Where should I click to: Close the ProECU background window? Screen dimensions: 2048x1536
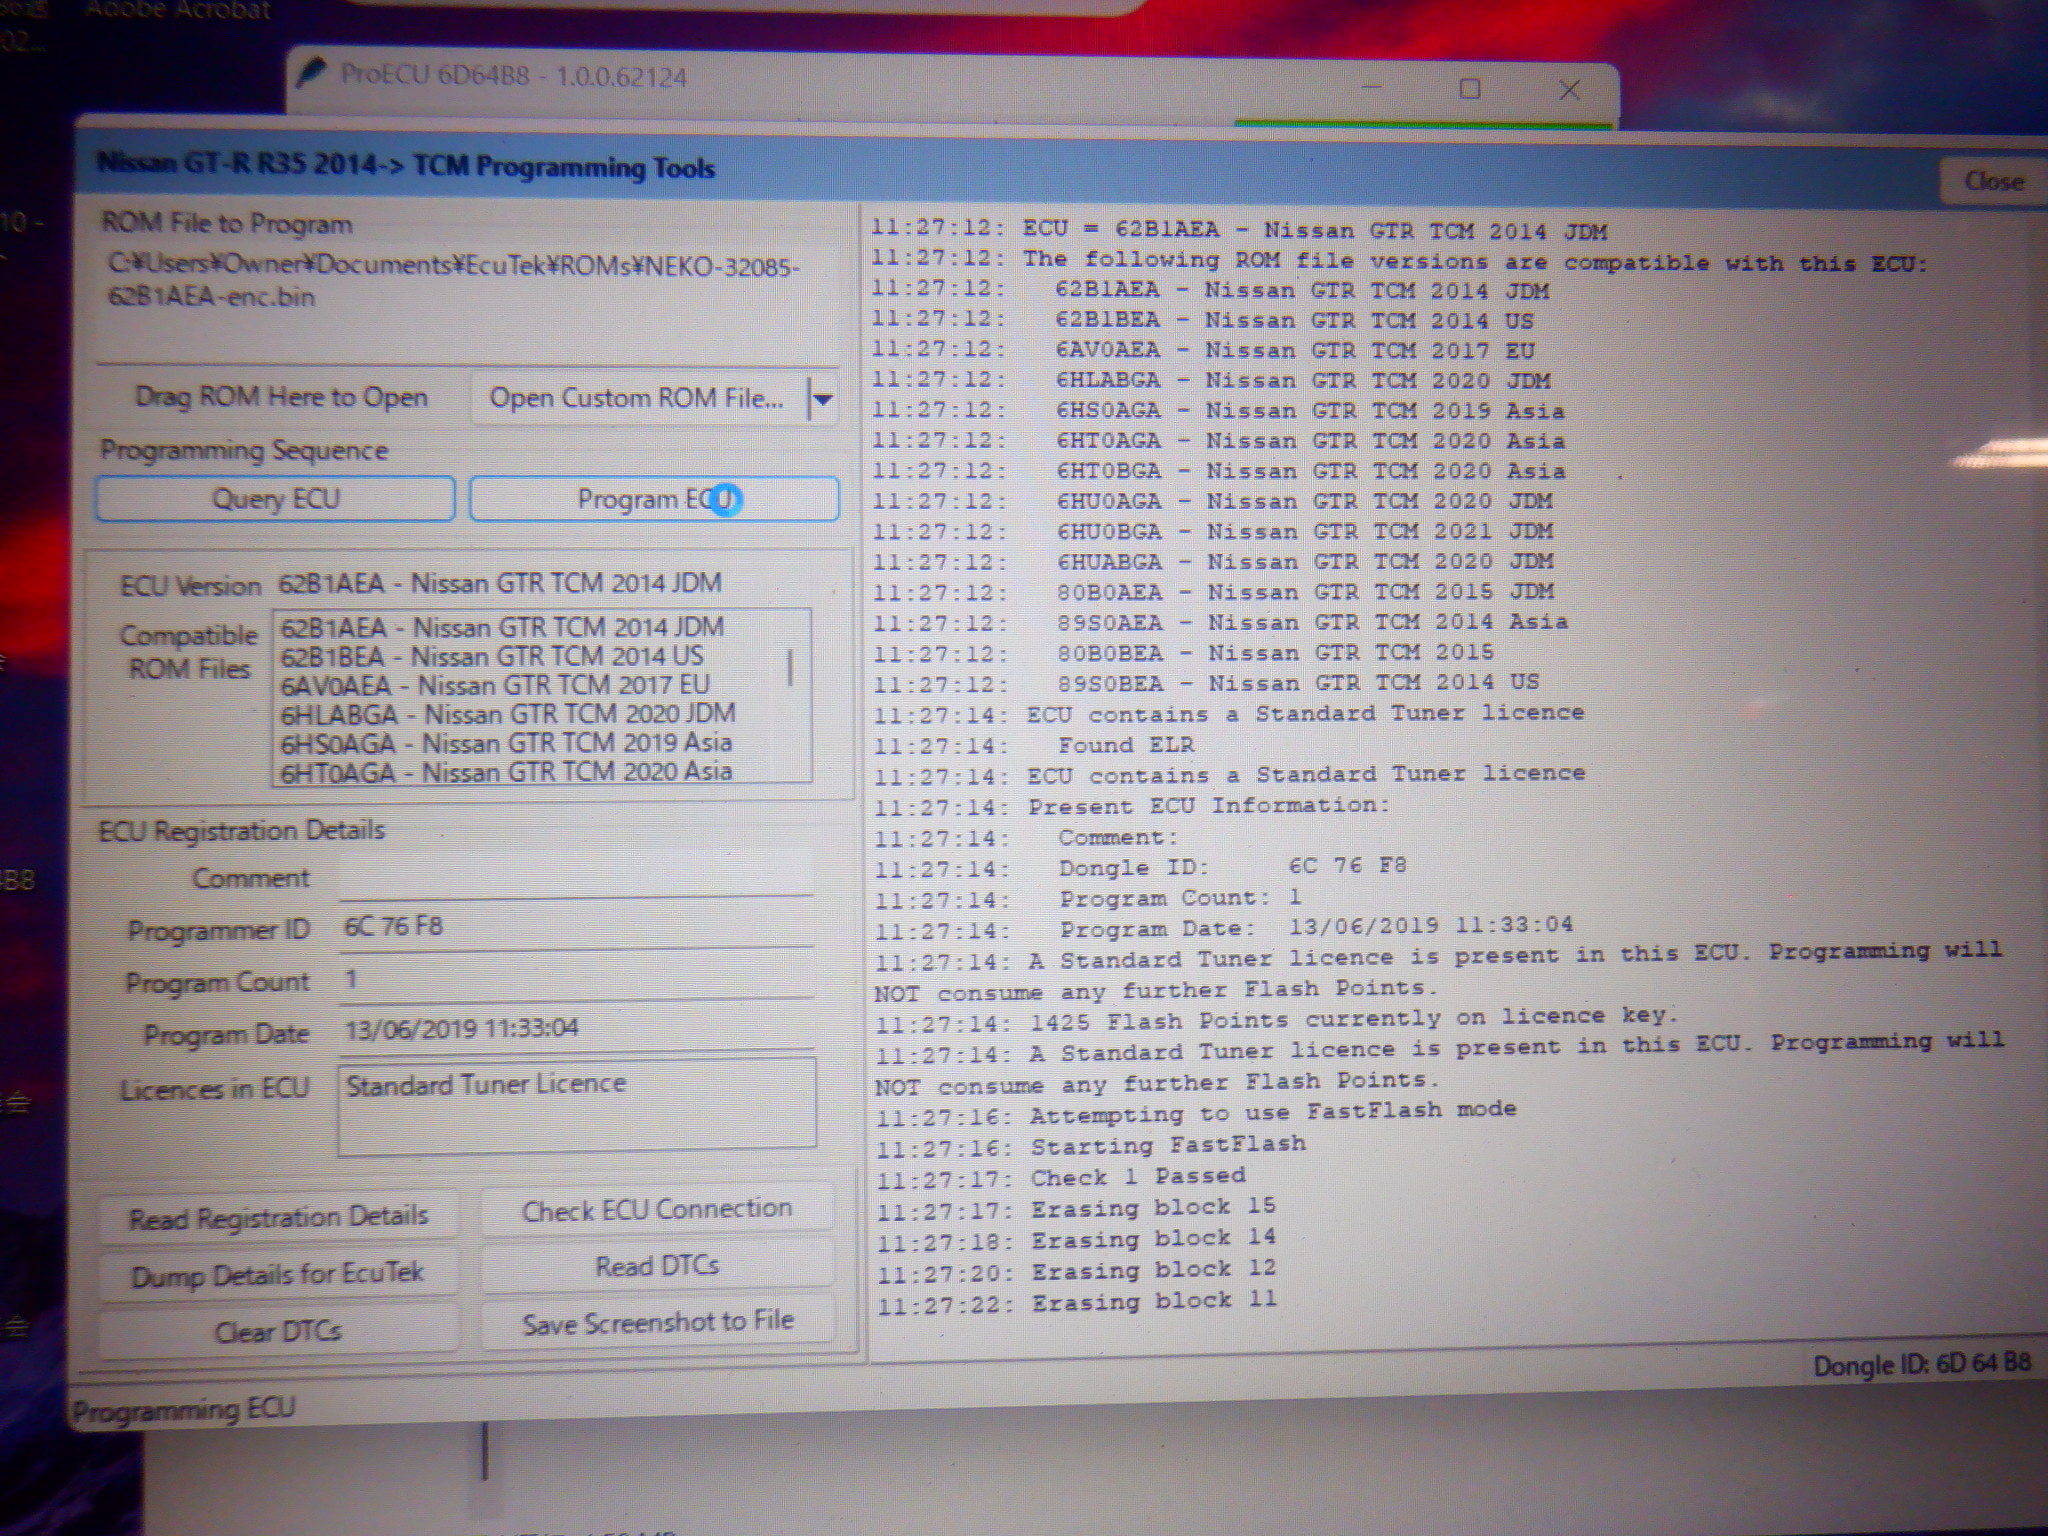pos(1569,90)
